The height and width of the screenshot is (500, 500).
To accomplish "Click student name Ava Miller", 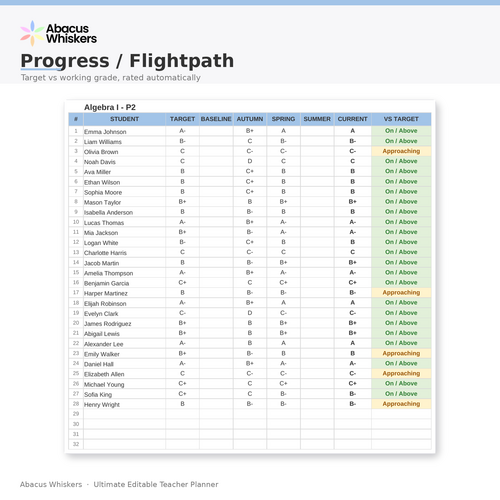I will [97, 172].
